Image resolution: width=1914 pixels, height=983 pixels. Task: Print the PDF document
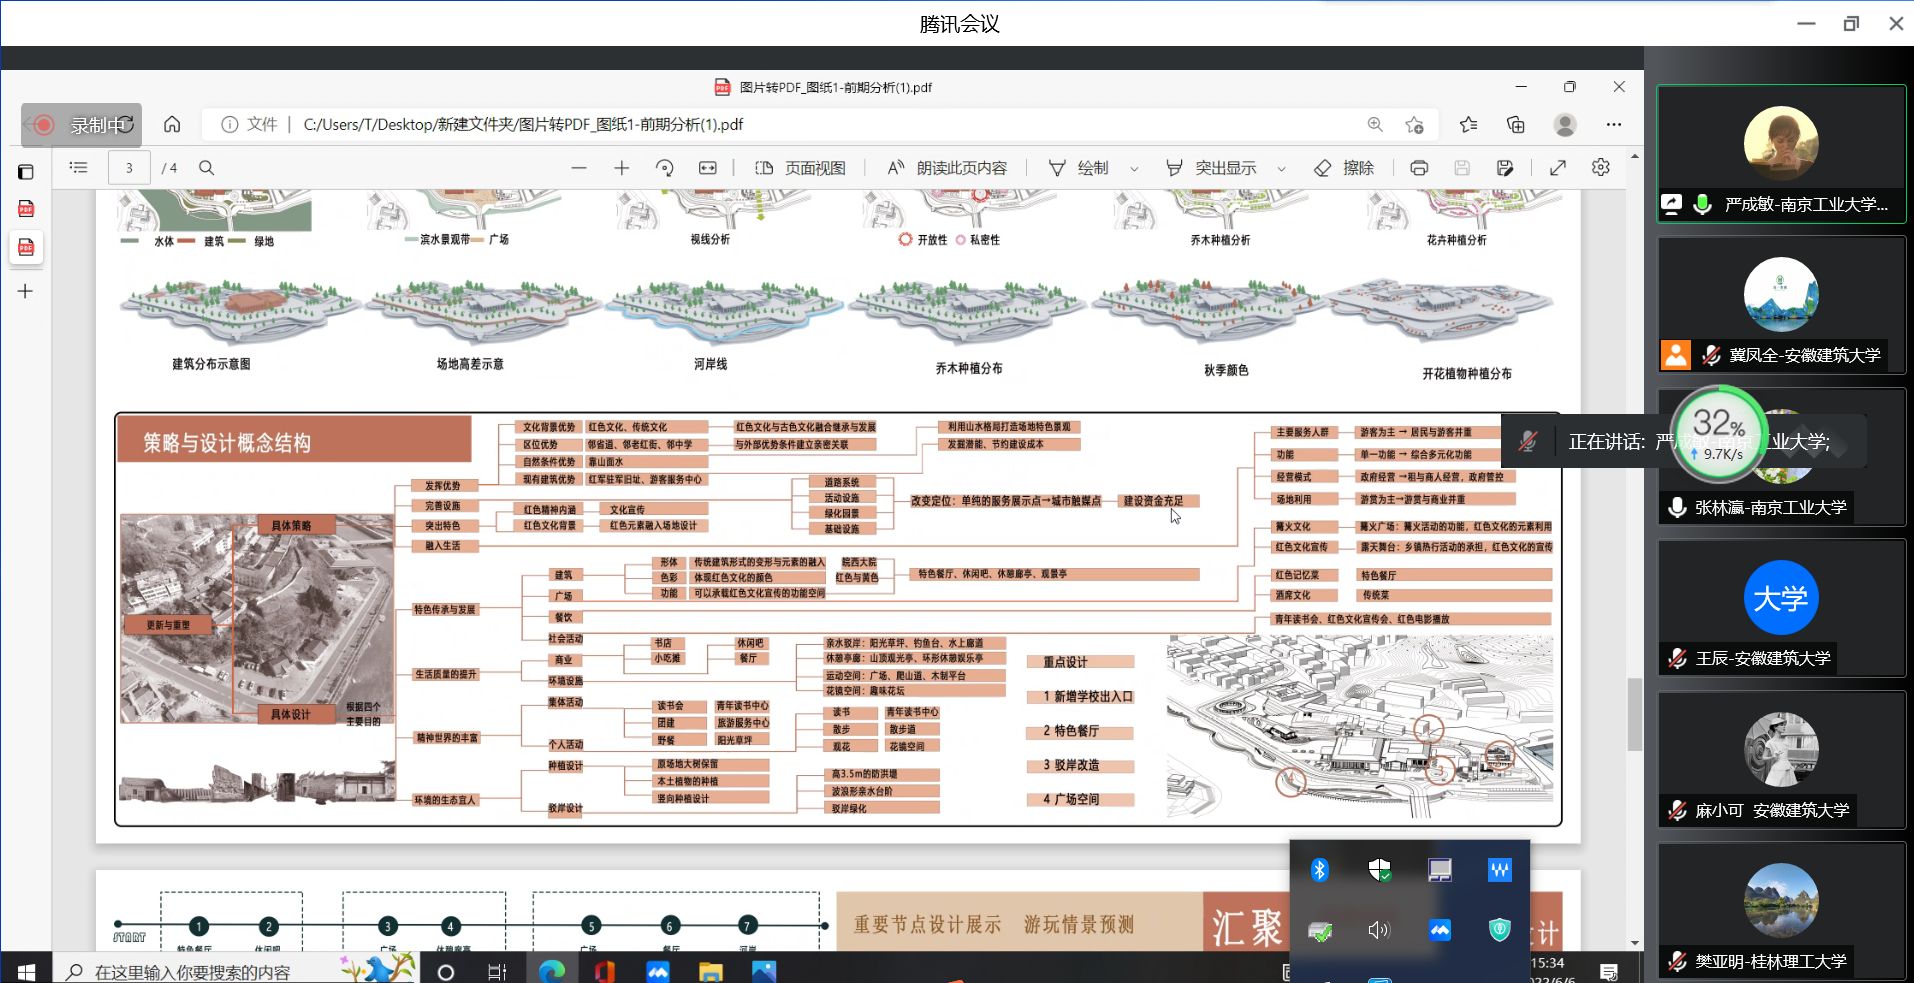[x=1418, y=168]
